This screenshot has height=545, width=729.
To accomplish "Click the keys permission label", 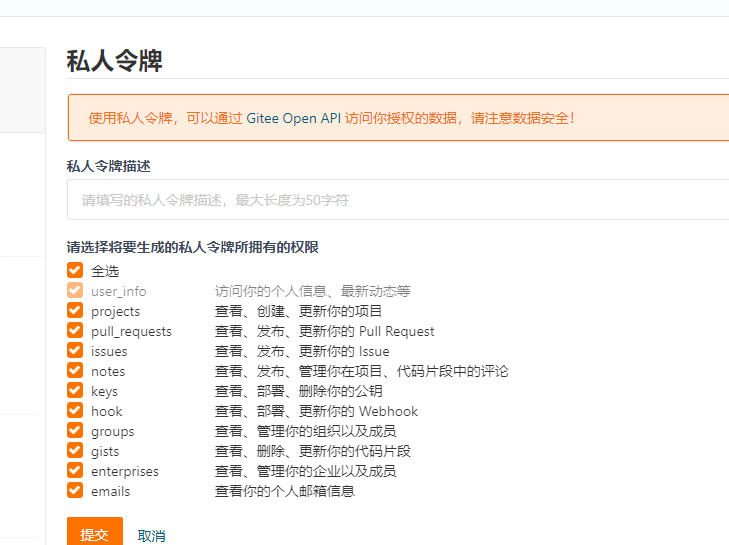I will (x=104, y=392).
